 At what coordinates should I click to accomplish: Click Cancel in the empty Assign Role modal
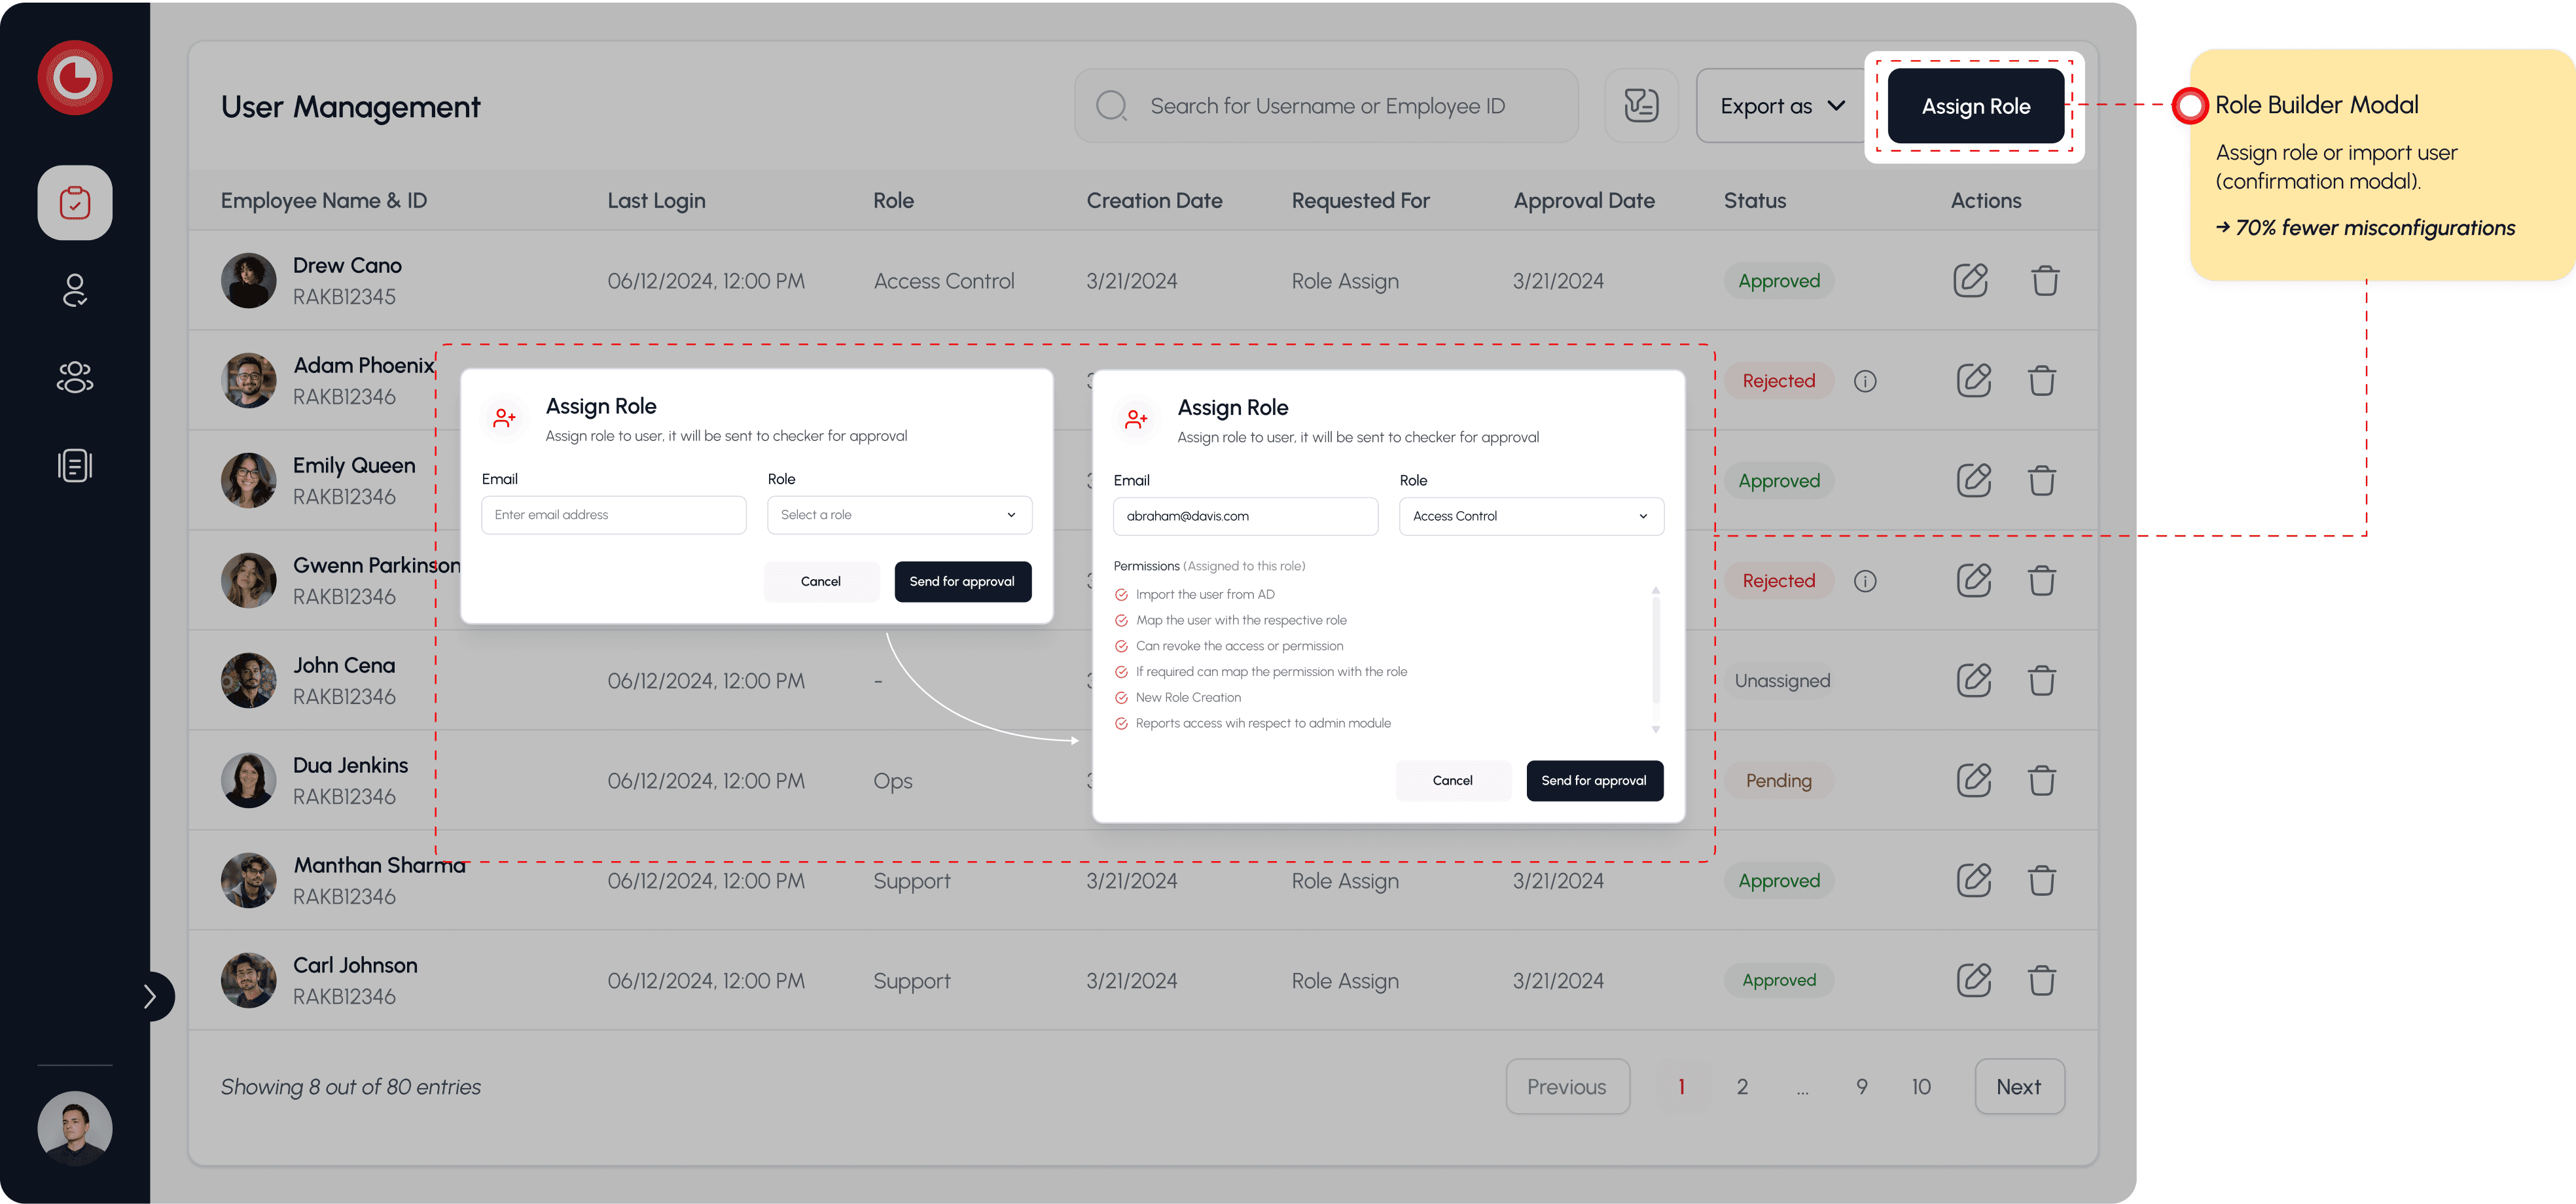(x=821, y=582)
